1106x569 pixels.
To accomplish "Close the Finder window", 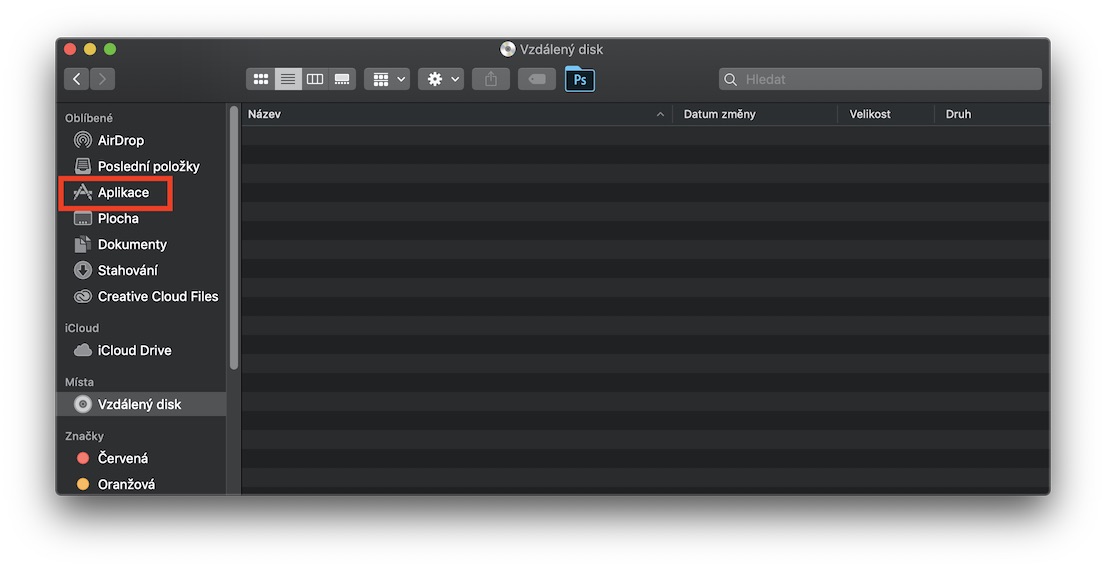I will point(70,49).
